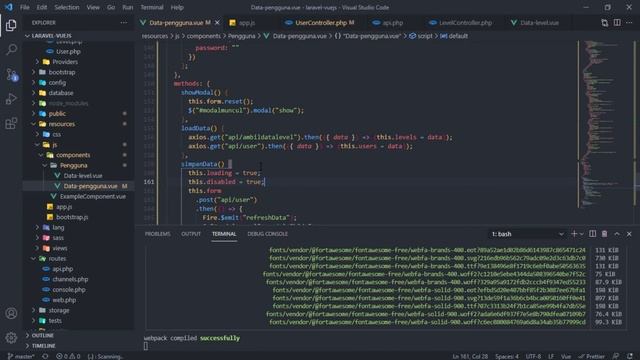Expand the TIMELINE section

coord(43,346)
